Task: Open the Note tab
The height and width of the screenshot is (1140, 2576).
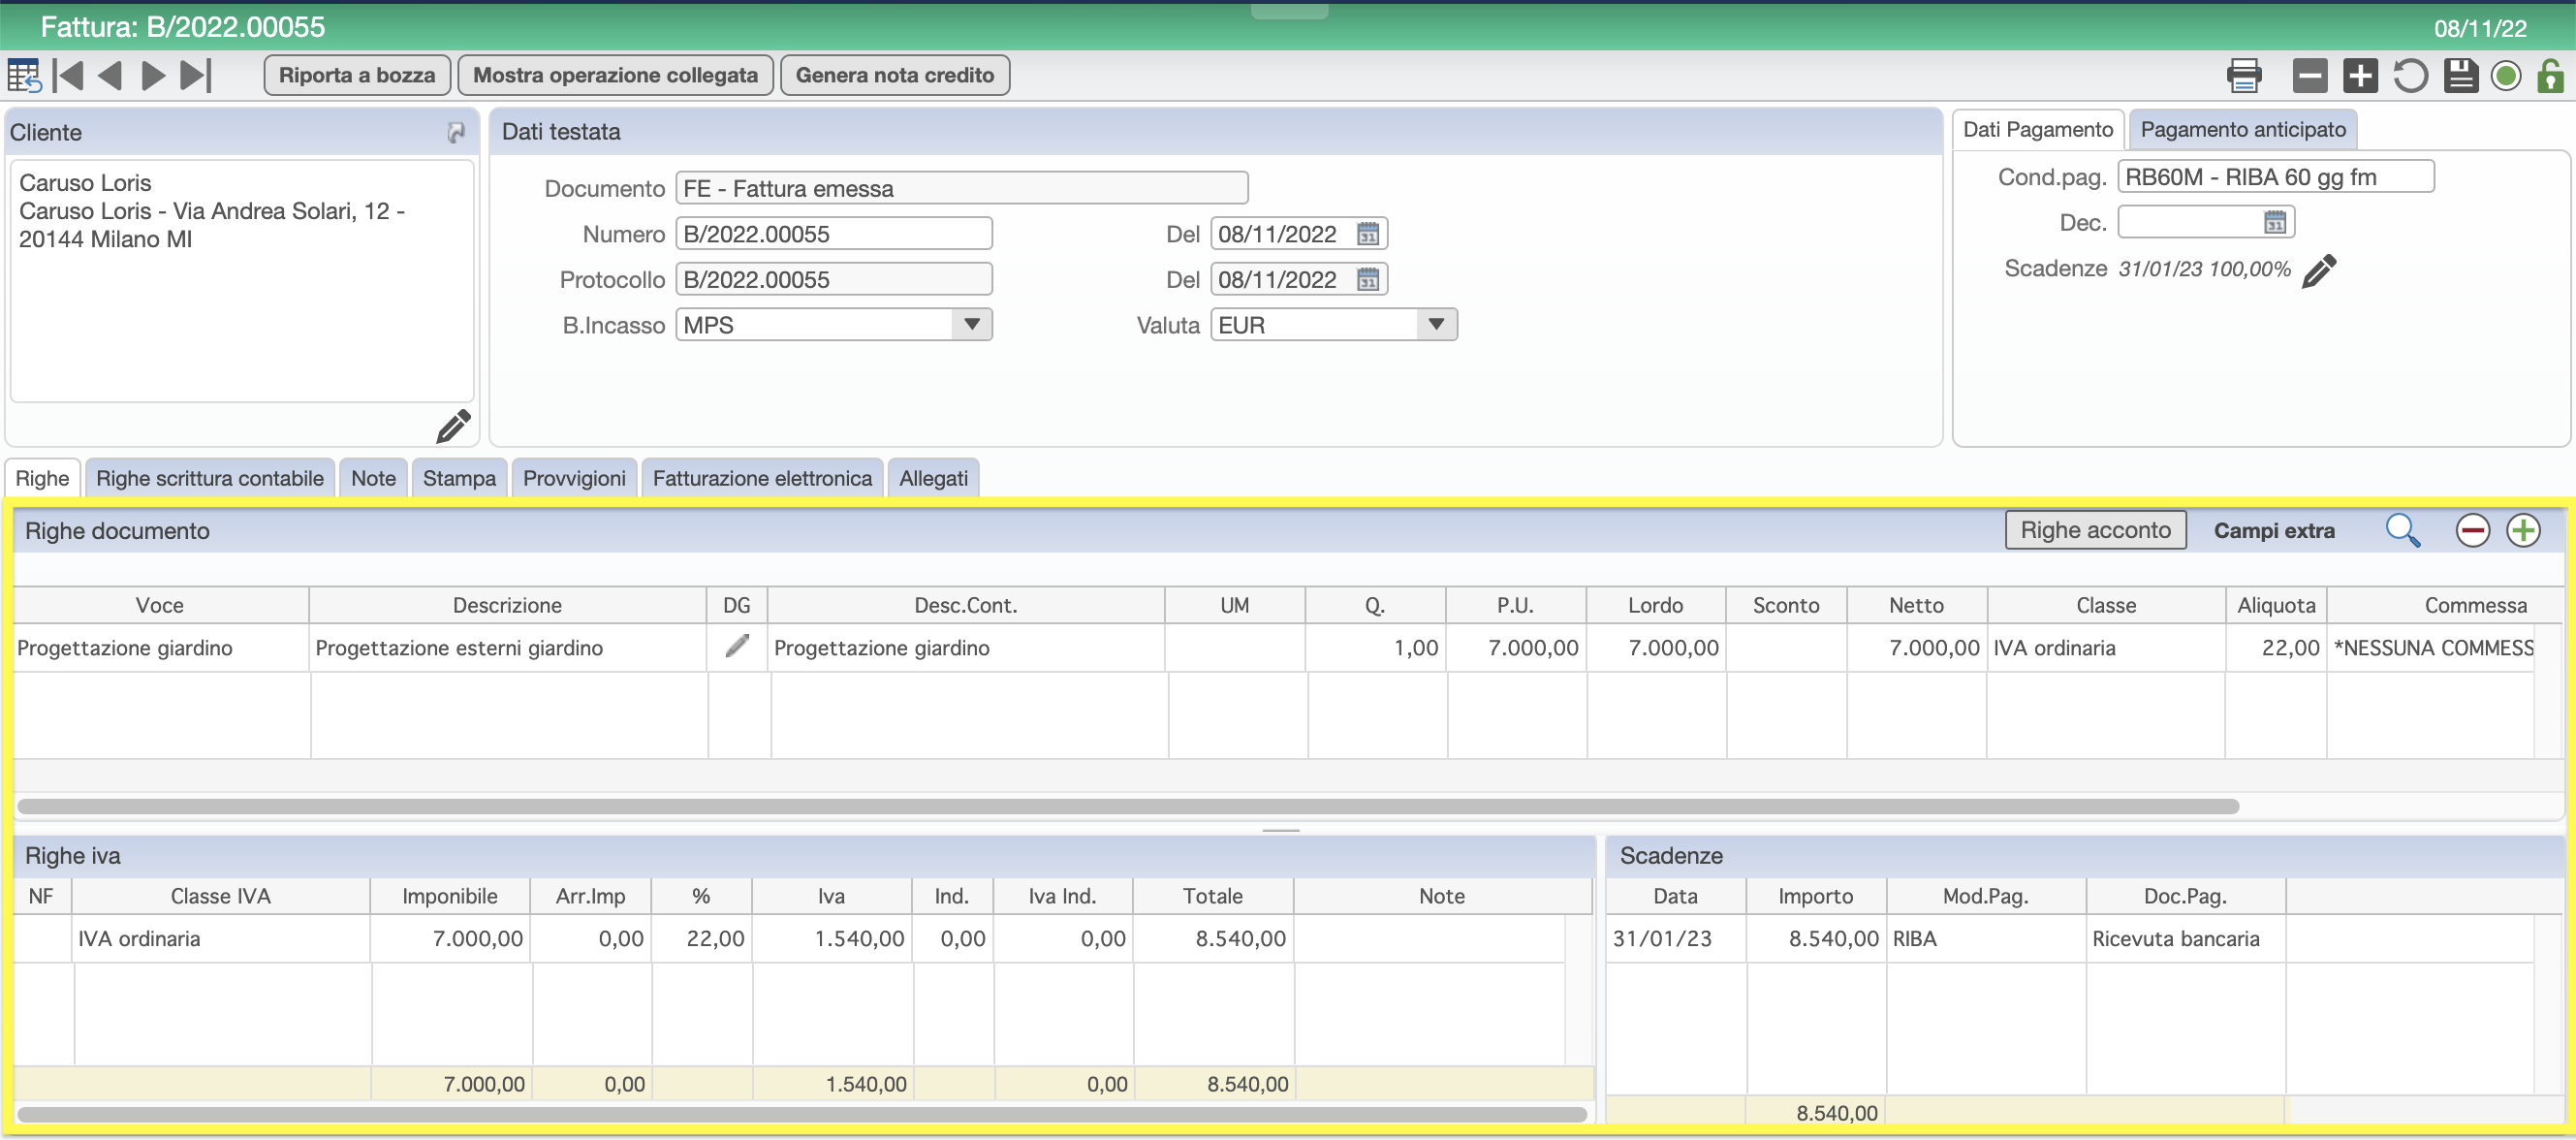Action: coord(373,478)
